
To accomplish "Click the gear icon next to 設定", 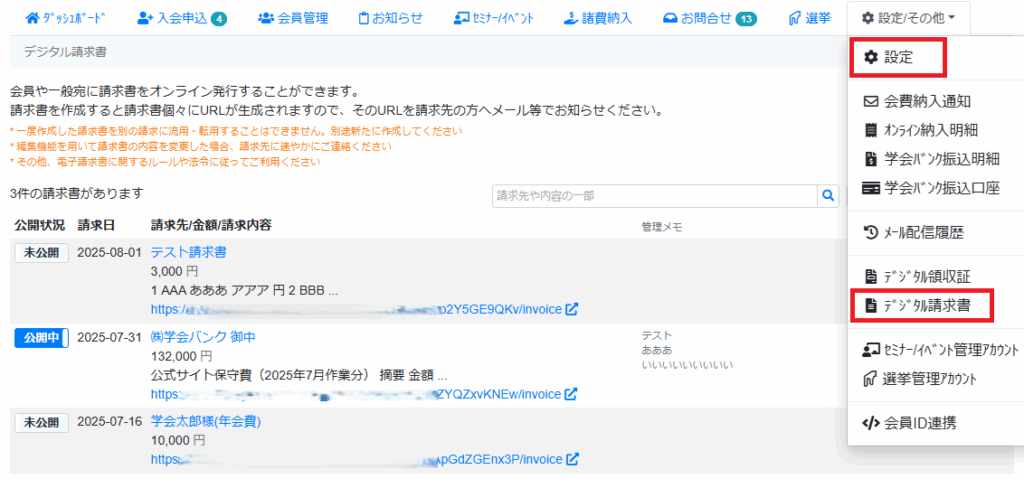I will pyautogui.click(x=870, y=57).
